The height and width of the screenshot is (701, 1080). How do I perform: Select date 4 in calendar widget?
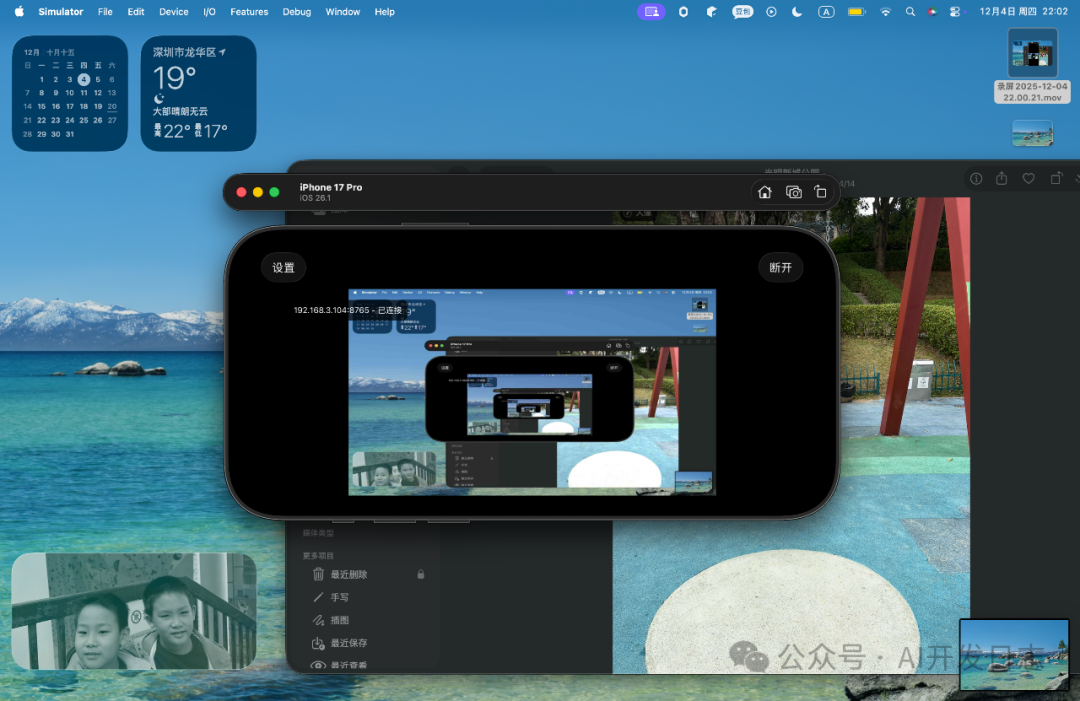[x=83, y=79]
